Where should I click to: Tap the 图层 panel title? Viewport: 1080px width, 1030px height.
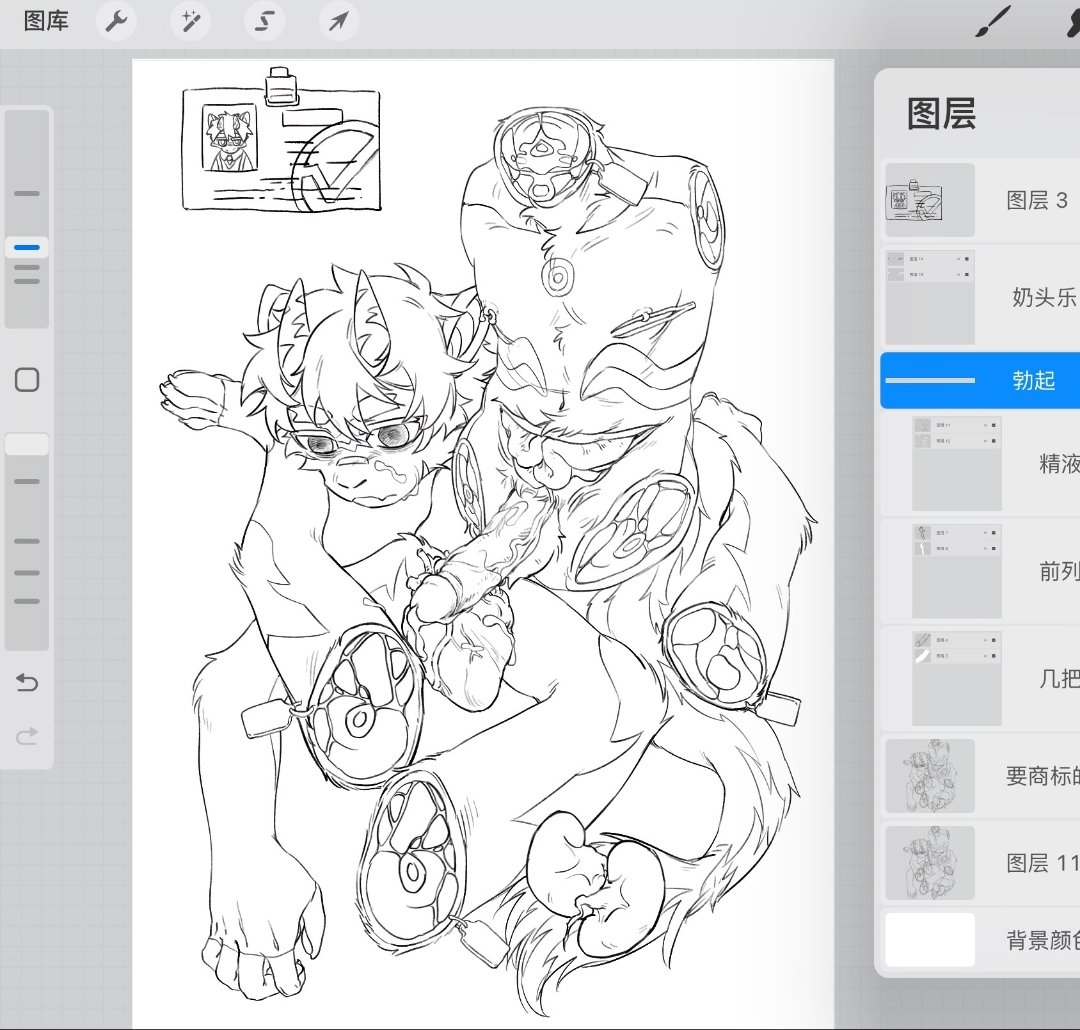[x=941, y=114]
